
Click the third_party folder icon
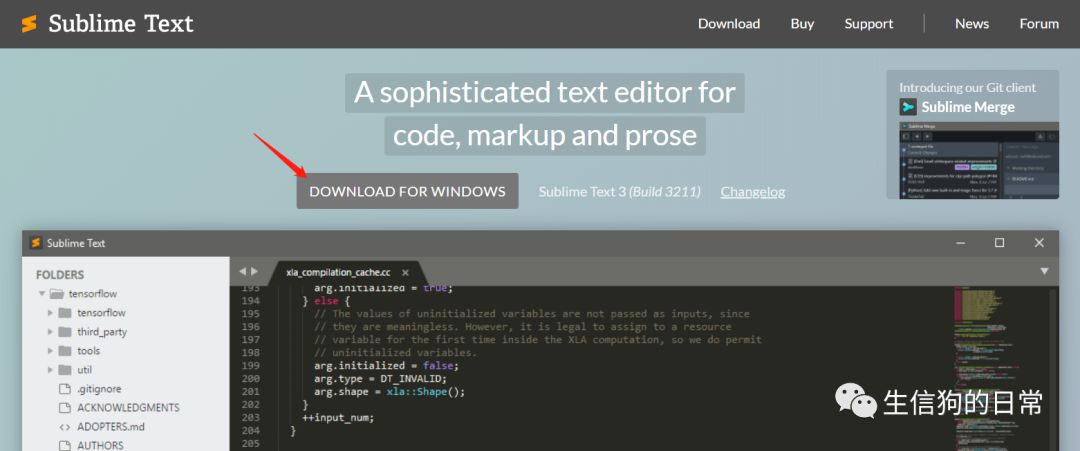[65, 332]
